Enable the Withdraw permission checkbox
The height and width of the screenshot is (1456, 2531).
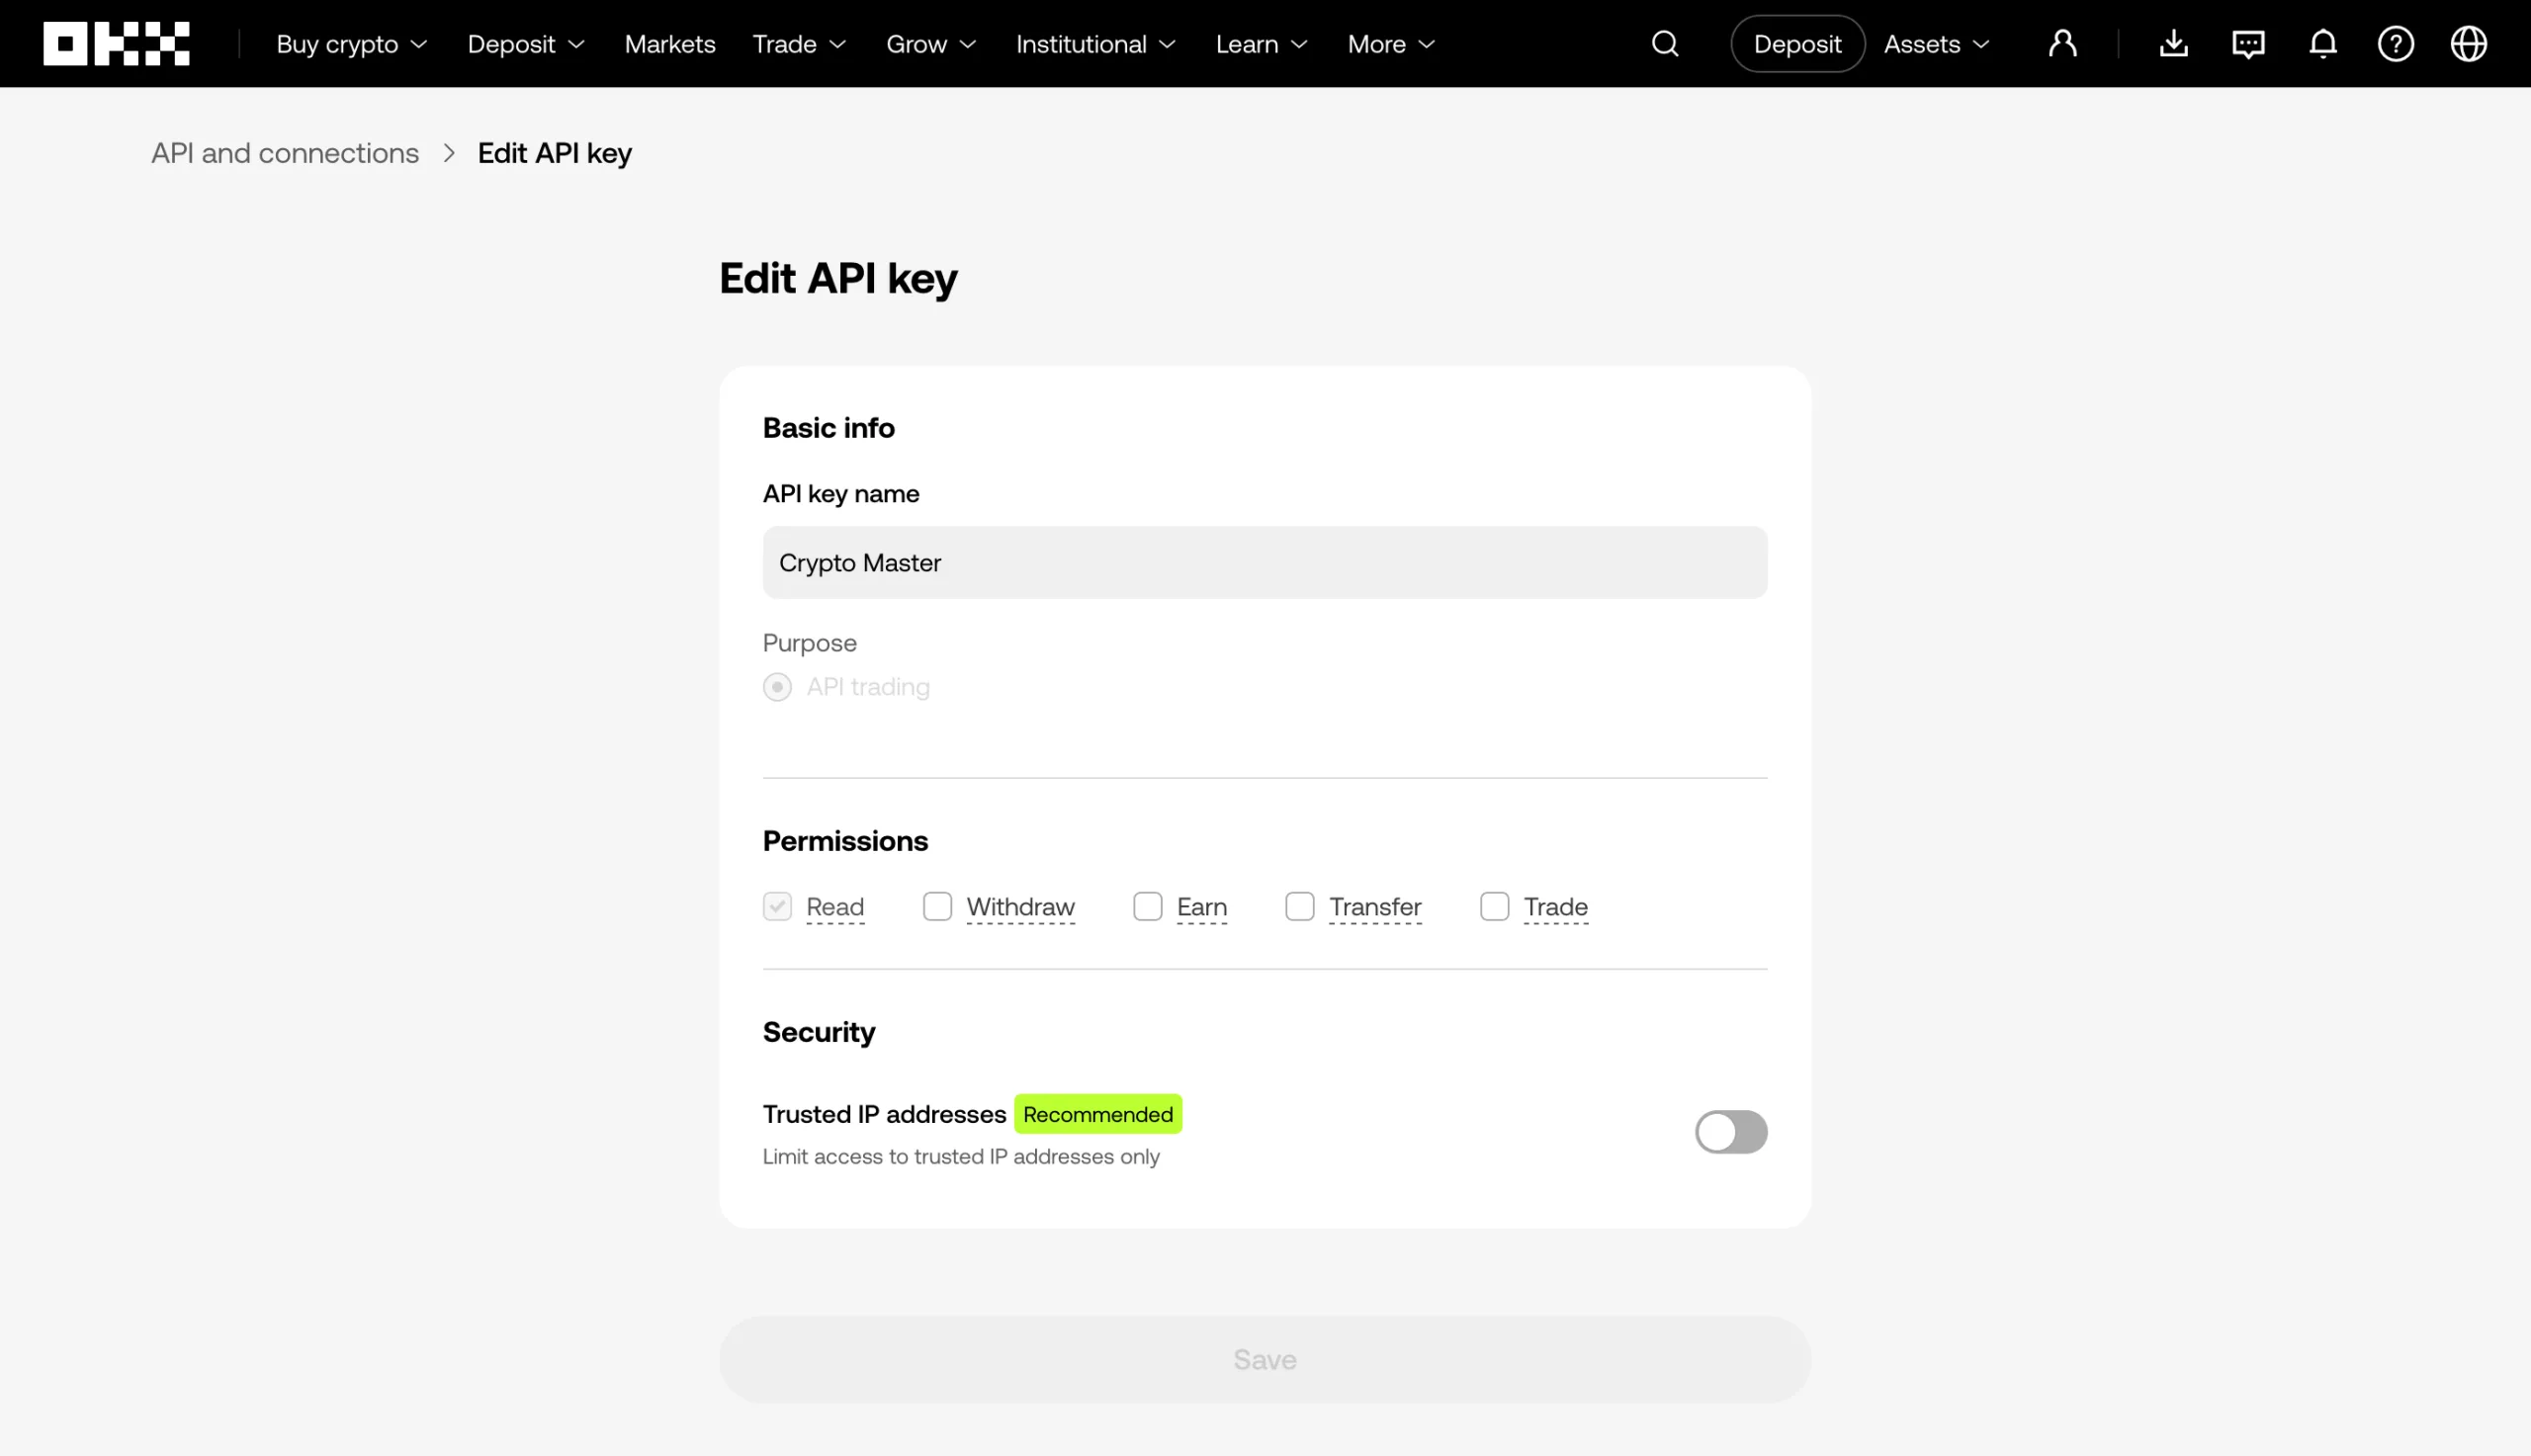(x=937, y=906)
